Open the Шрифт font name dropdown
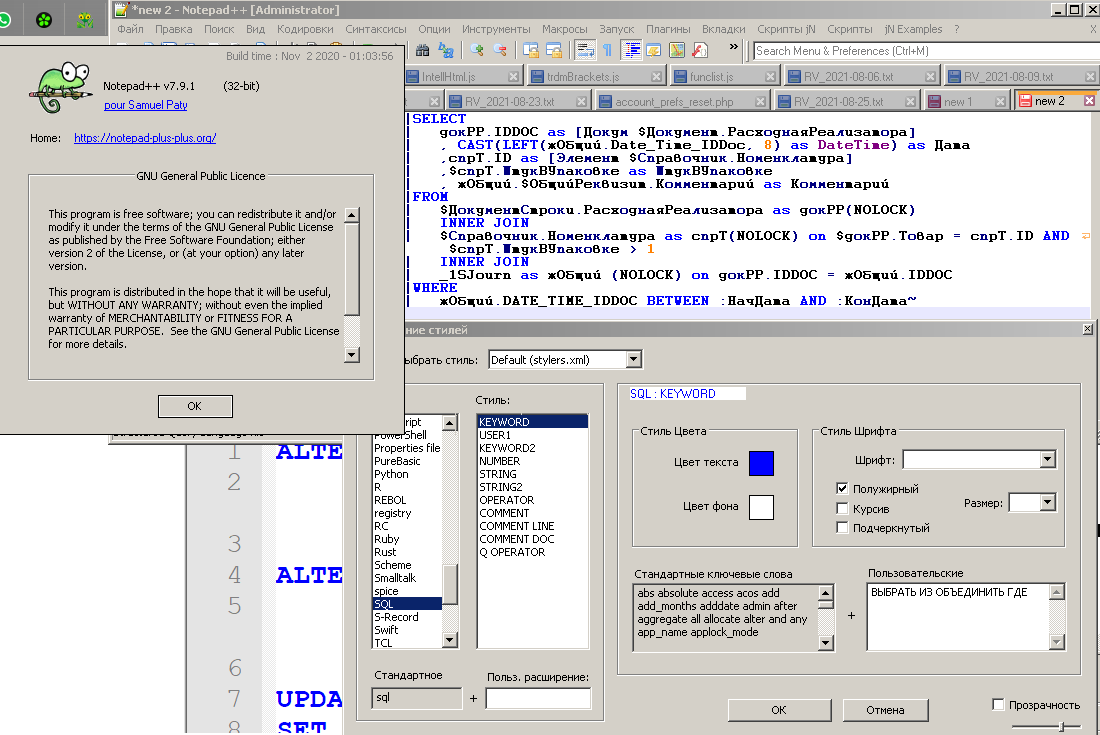The height and width of the screenshot is (735, 1100). [1047, 459]
